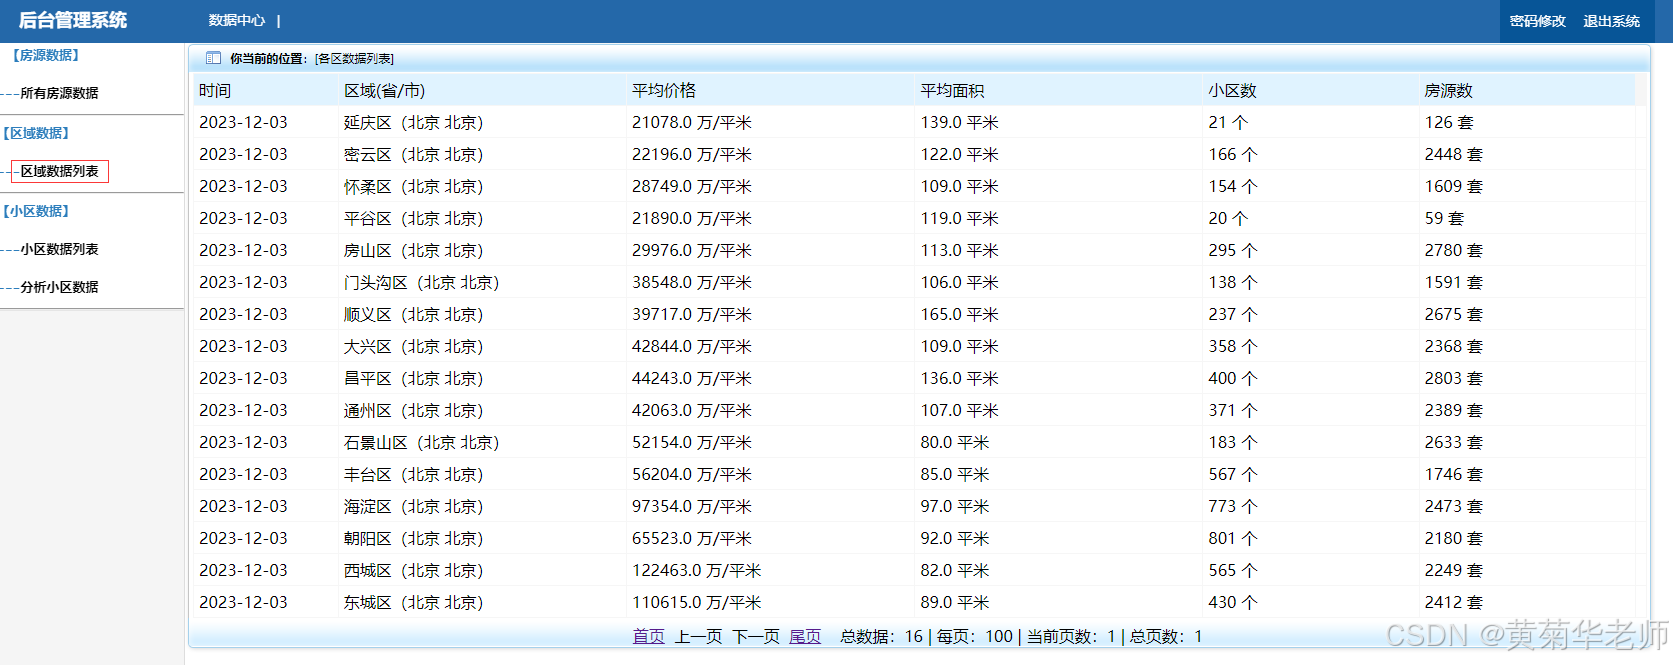Click the price 110615.0 万/平米
Image resolution: width=1673 pixels, height=665 pixels.
pyautogui.click(x=696, y=603)
